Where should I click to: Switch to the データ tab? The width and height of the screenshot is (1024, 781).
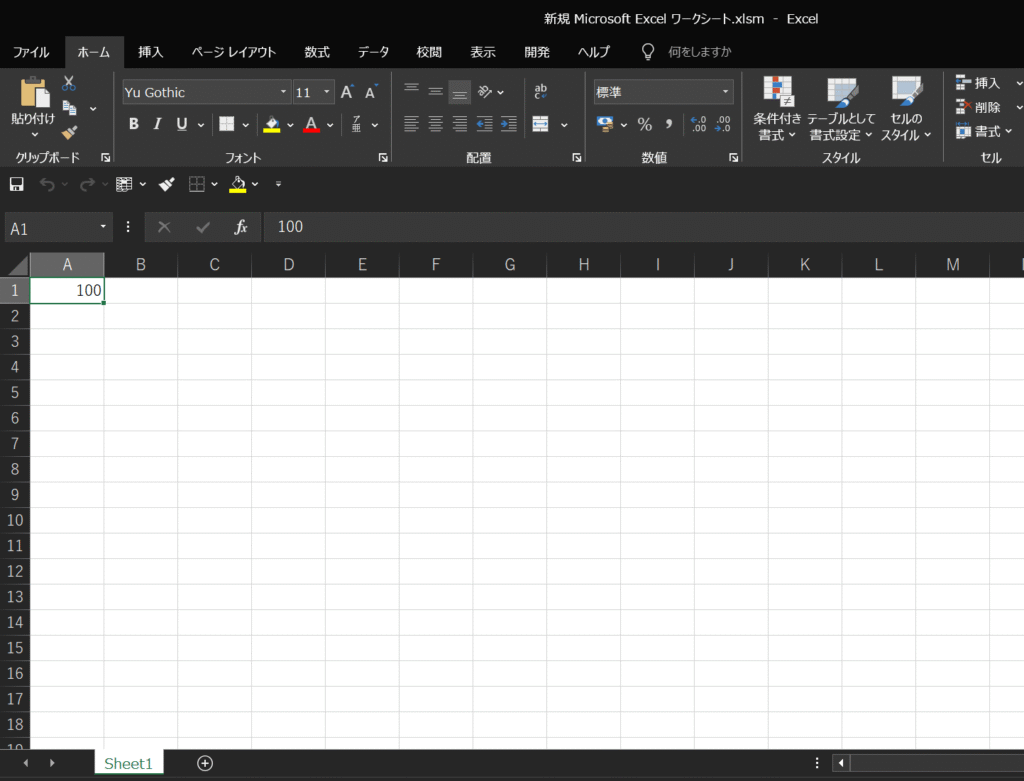(x=373, y=52)
